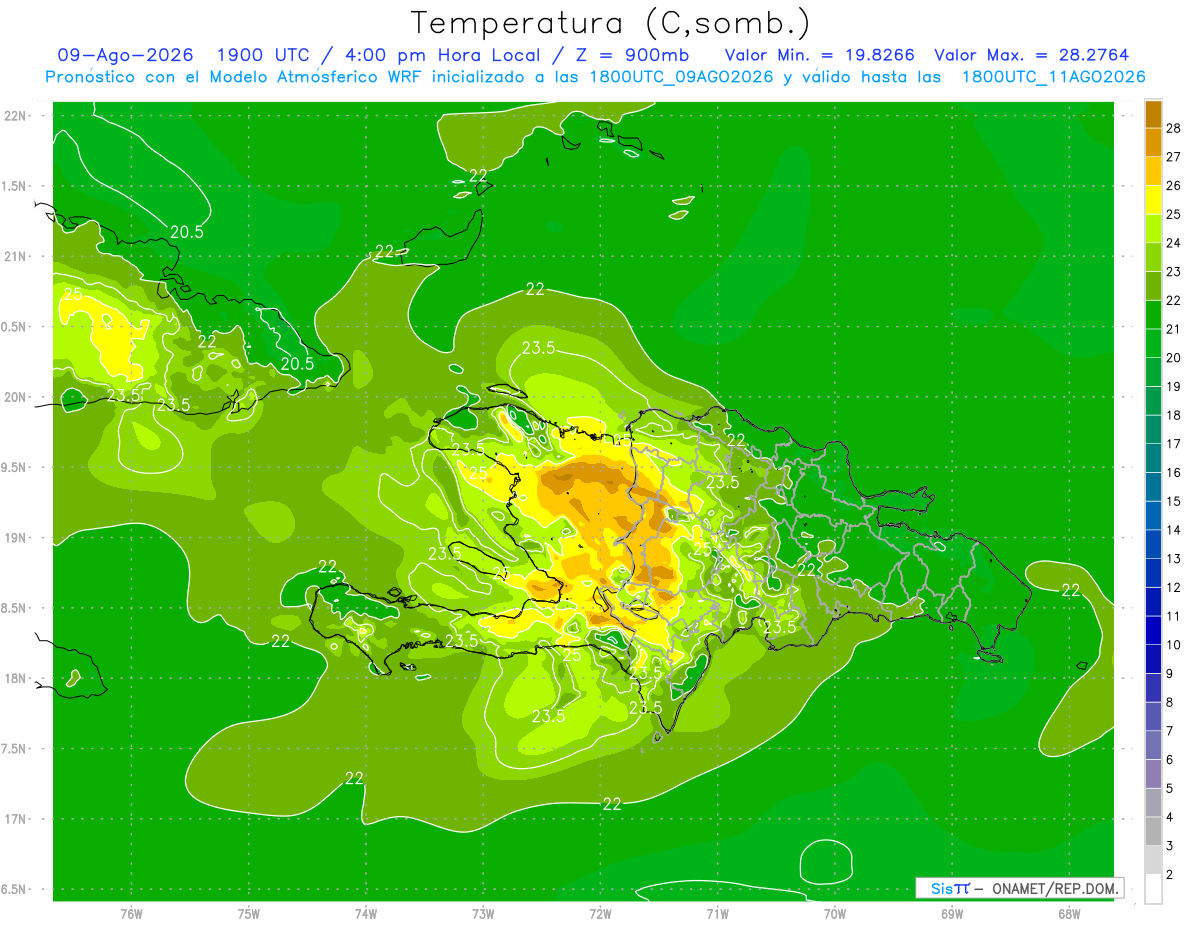
Task: Click the '70W' longitude axis label
Action: pos(835,914)
